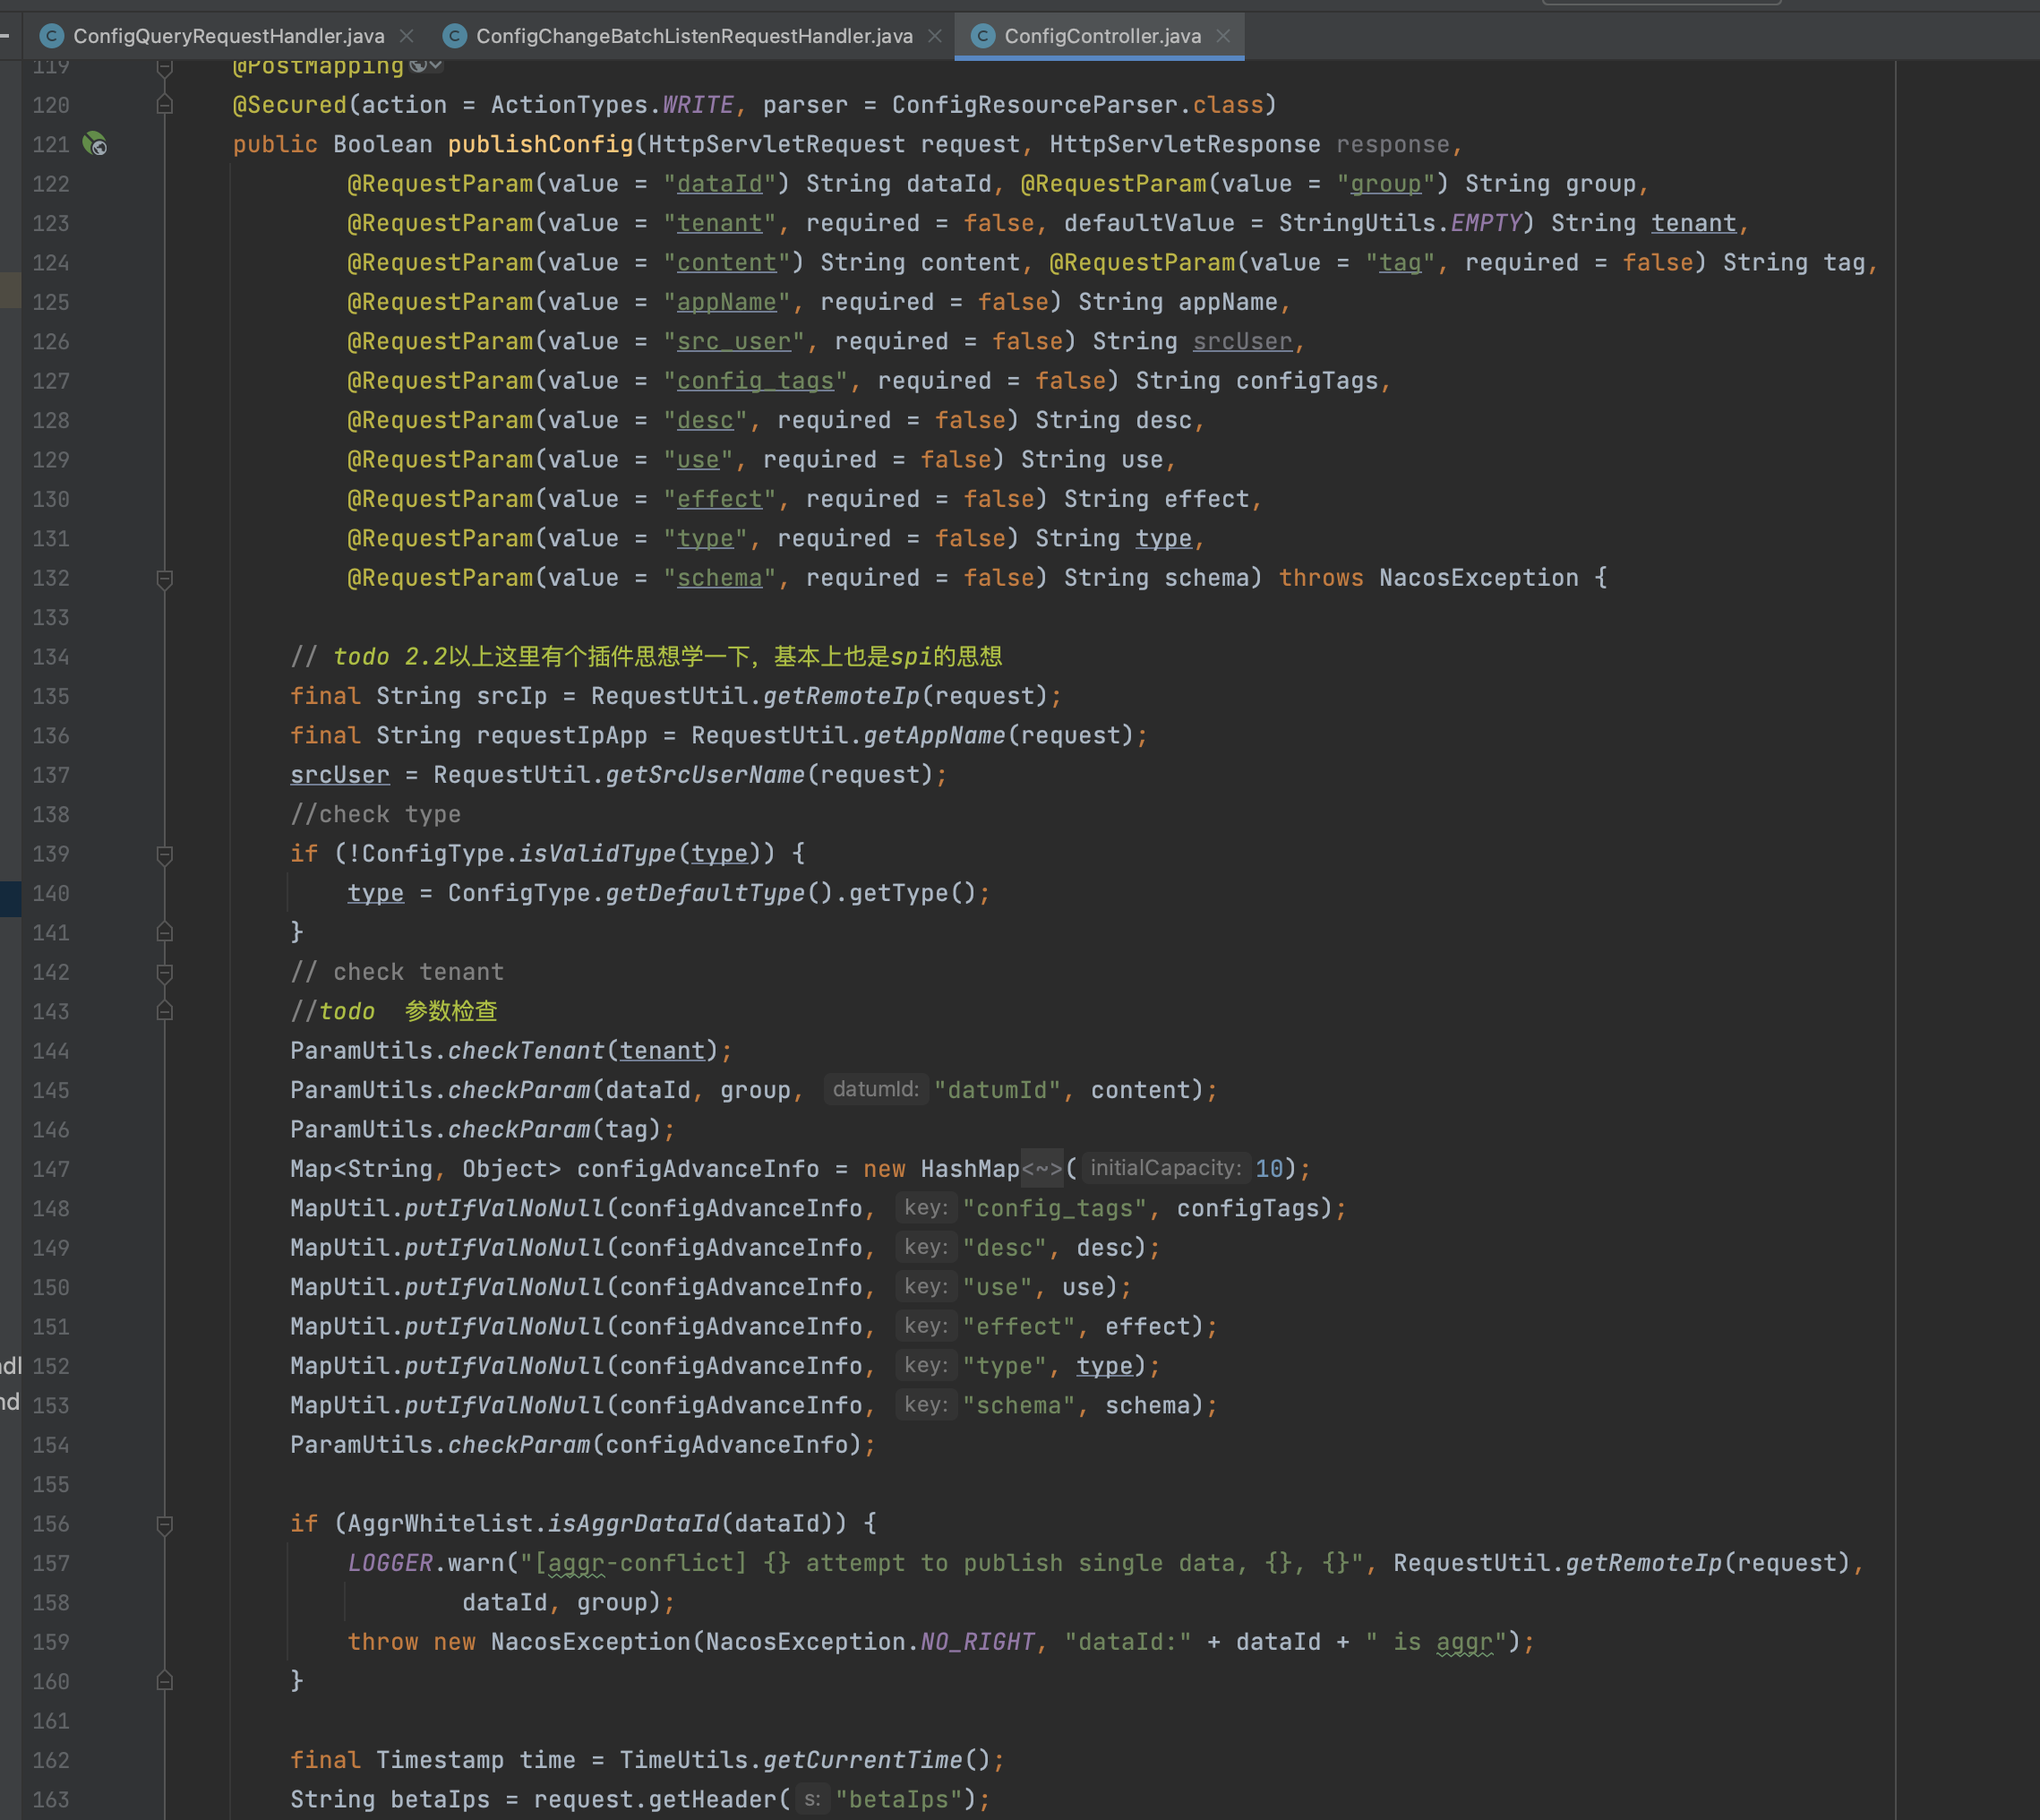Screen dimensions: 2040x1820
Task: Click the "//todo 参数检查" comment
Action: point(393,1011)
